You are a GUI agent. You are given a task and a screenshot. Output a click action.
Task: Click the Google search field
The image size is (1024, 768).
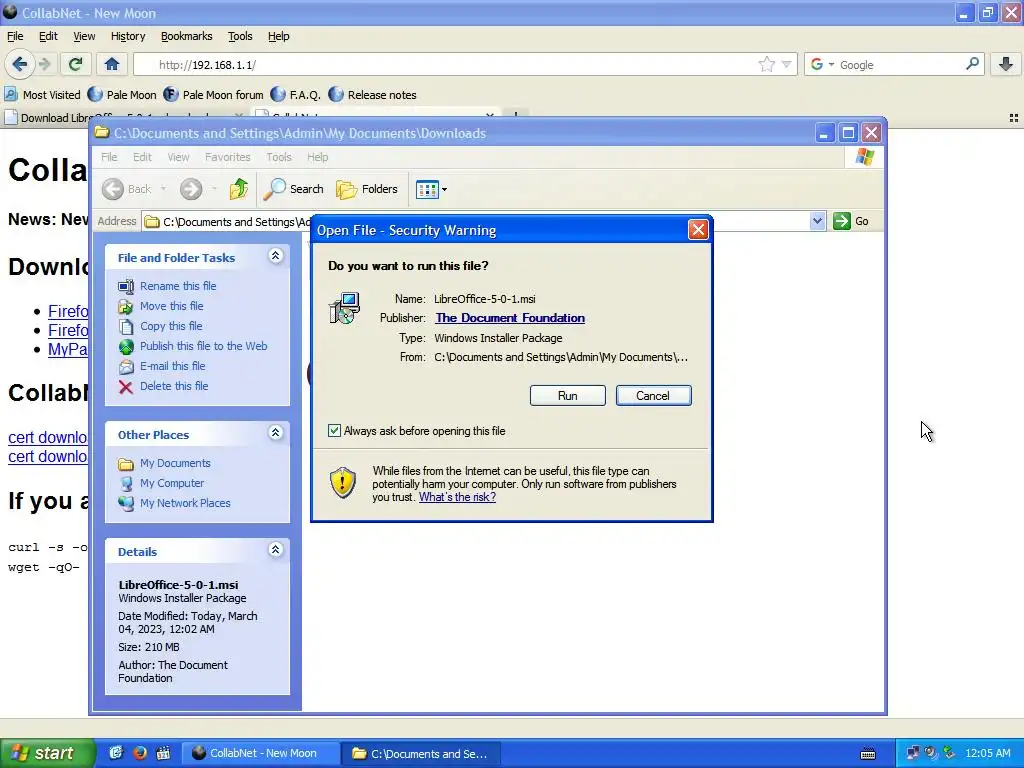click(x=900, y=65)
